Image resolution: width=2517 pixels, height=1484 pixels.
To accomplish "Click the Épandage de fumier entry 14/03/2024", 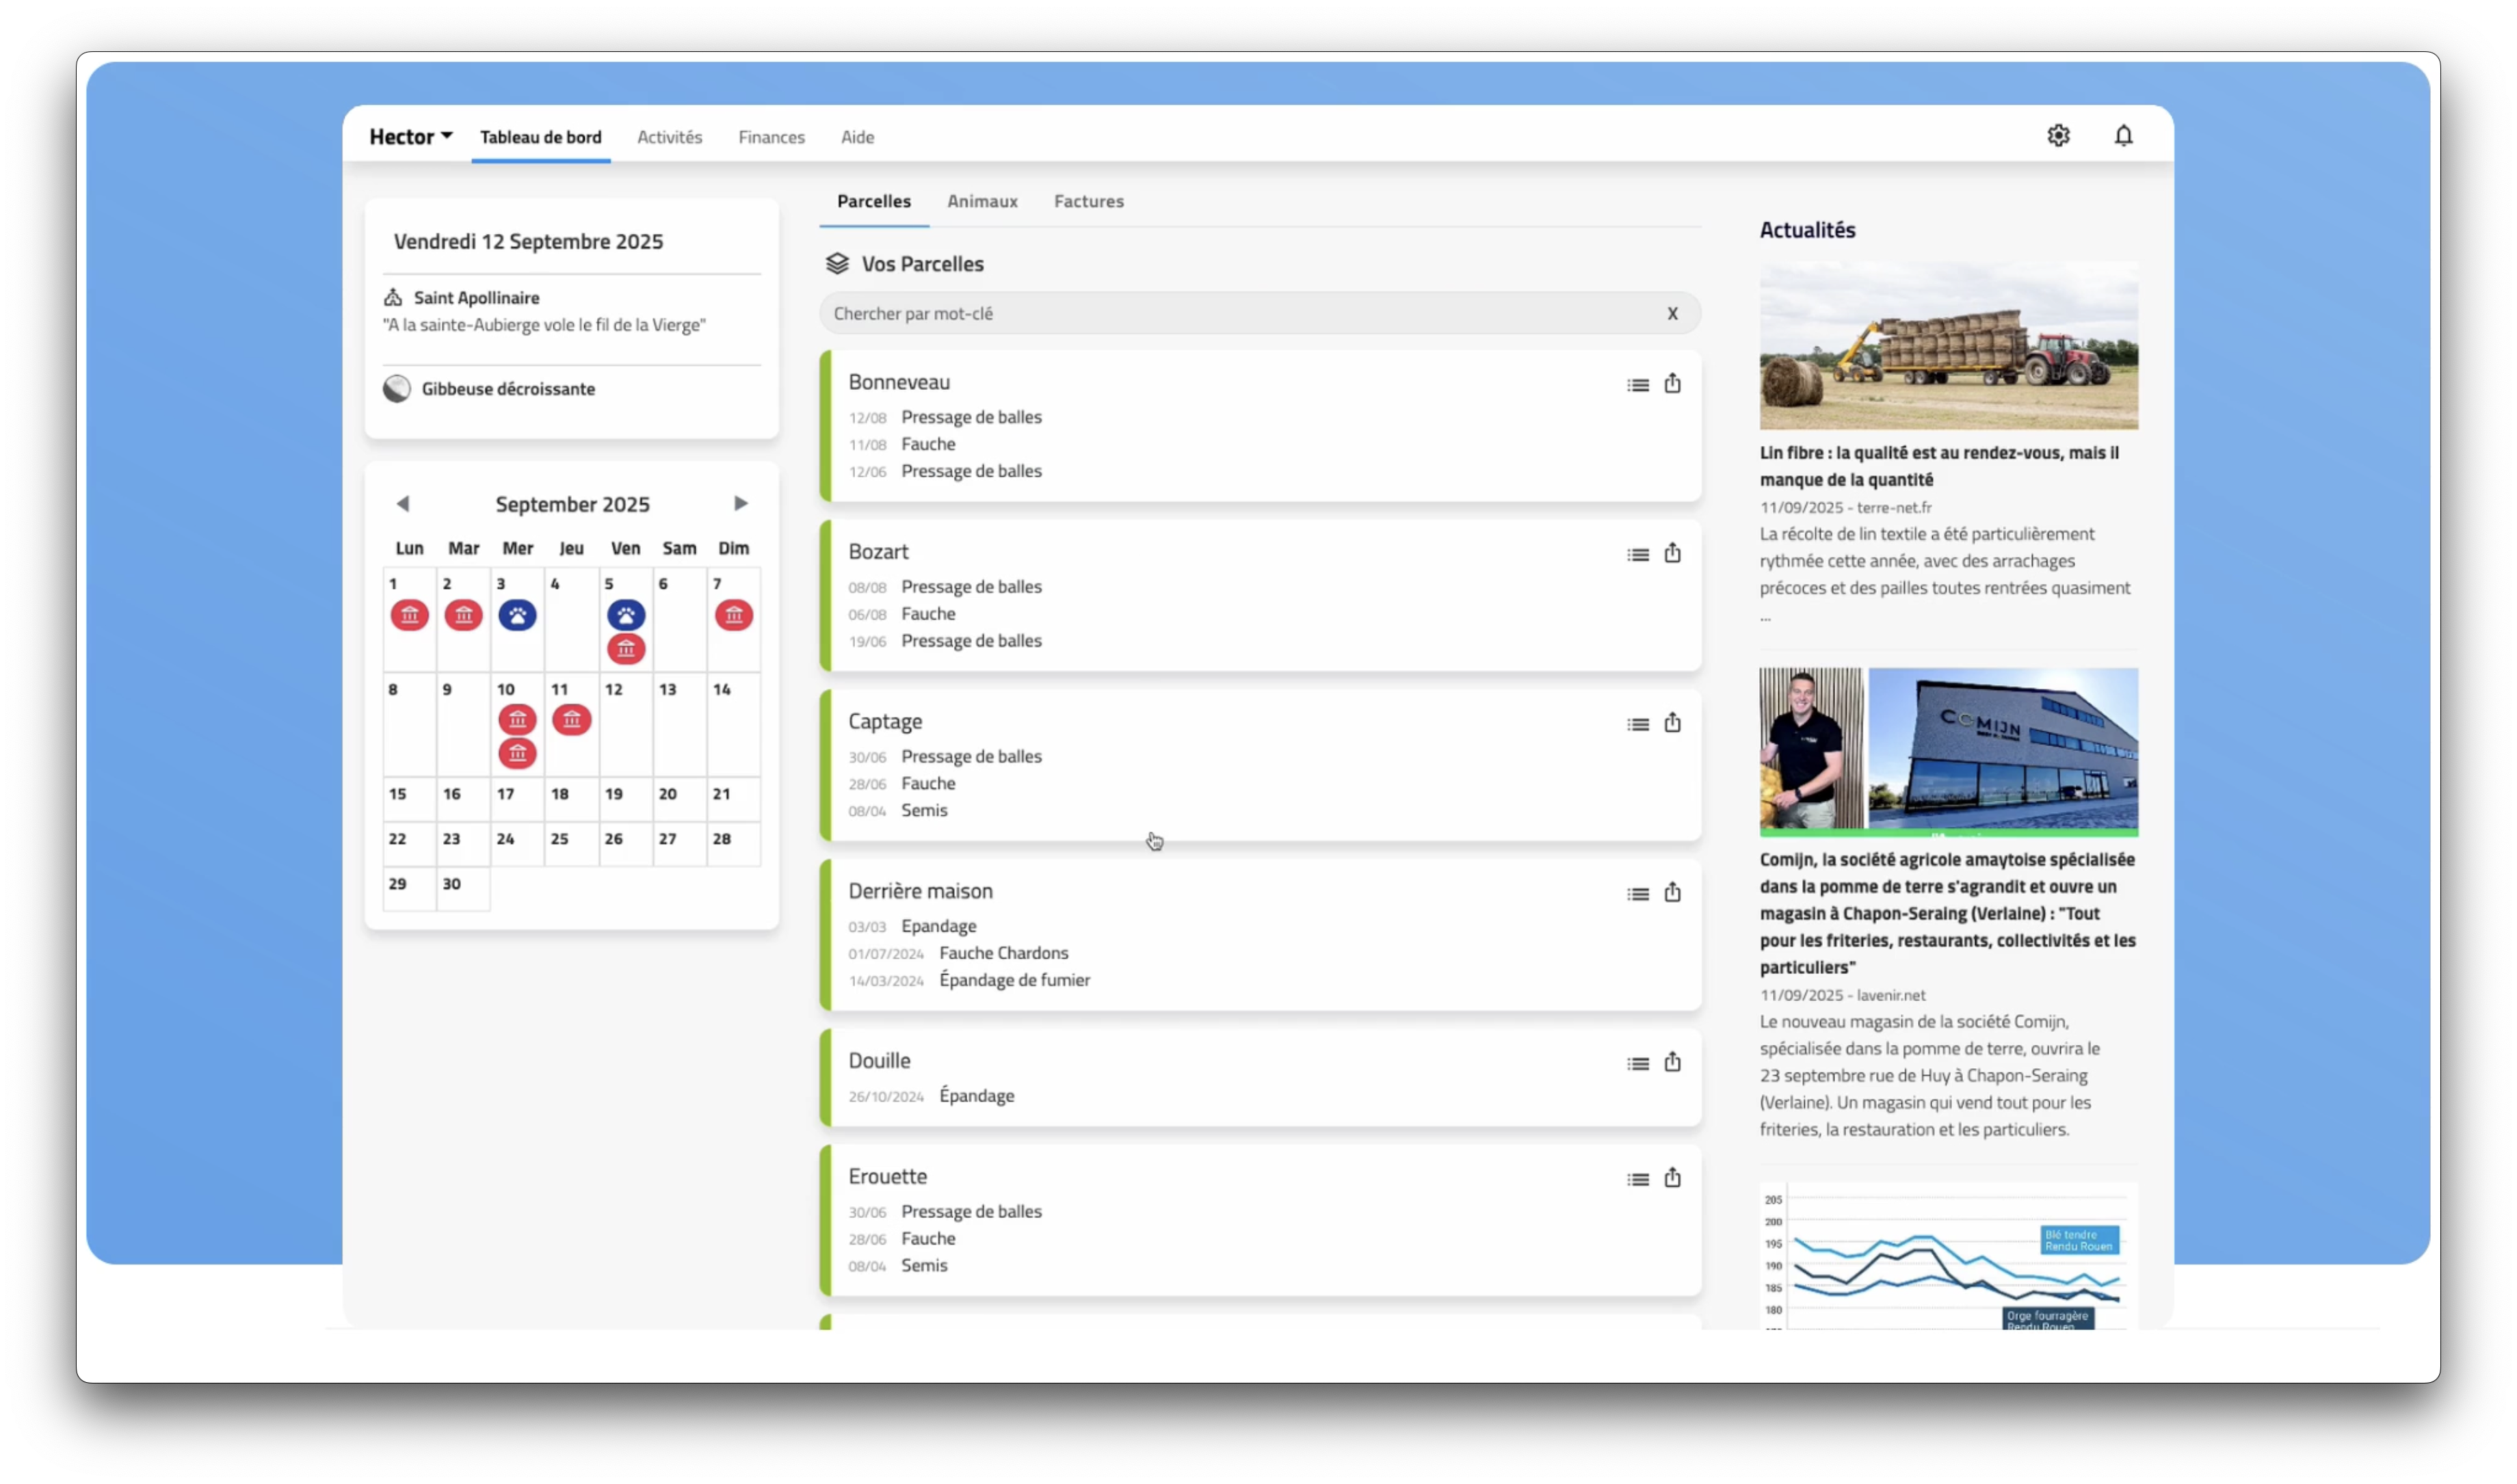I will coord(969,981).
